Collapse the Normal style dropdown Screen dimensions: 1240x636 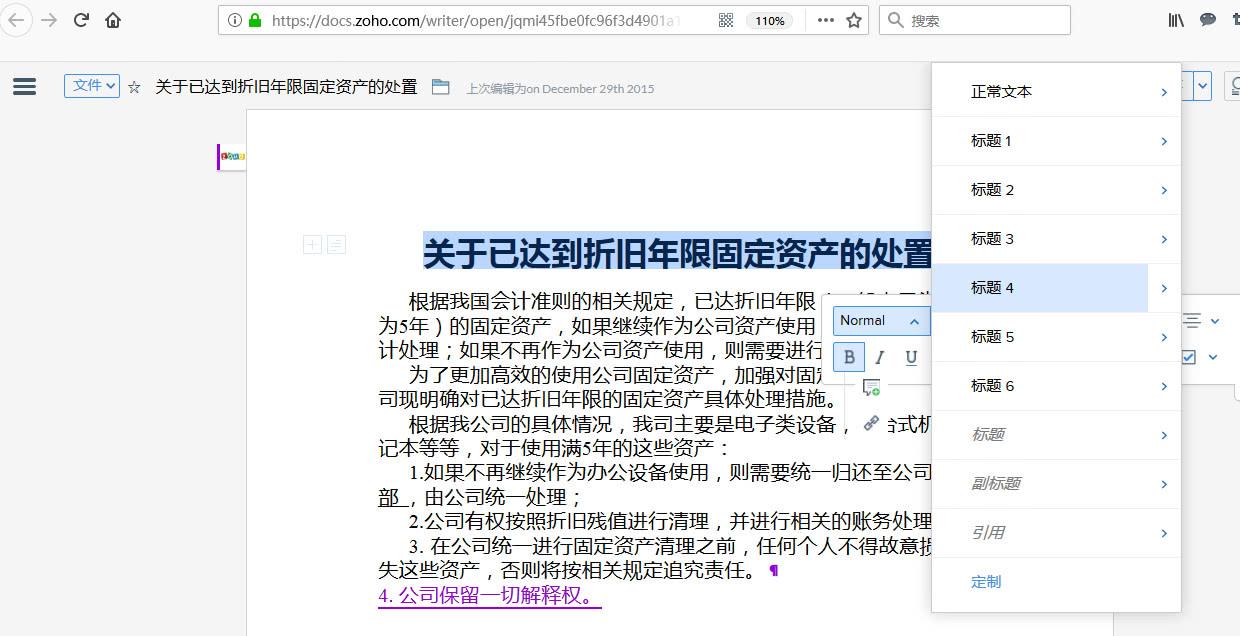click(x=914, y=321)
